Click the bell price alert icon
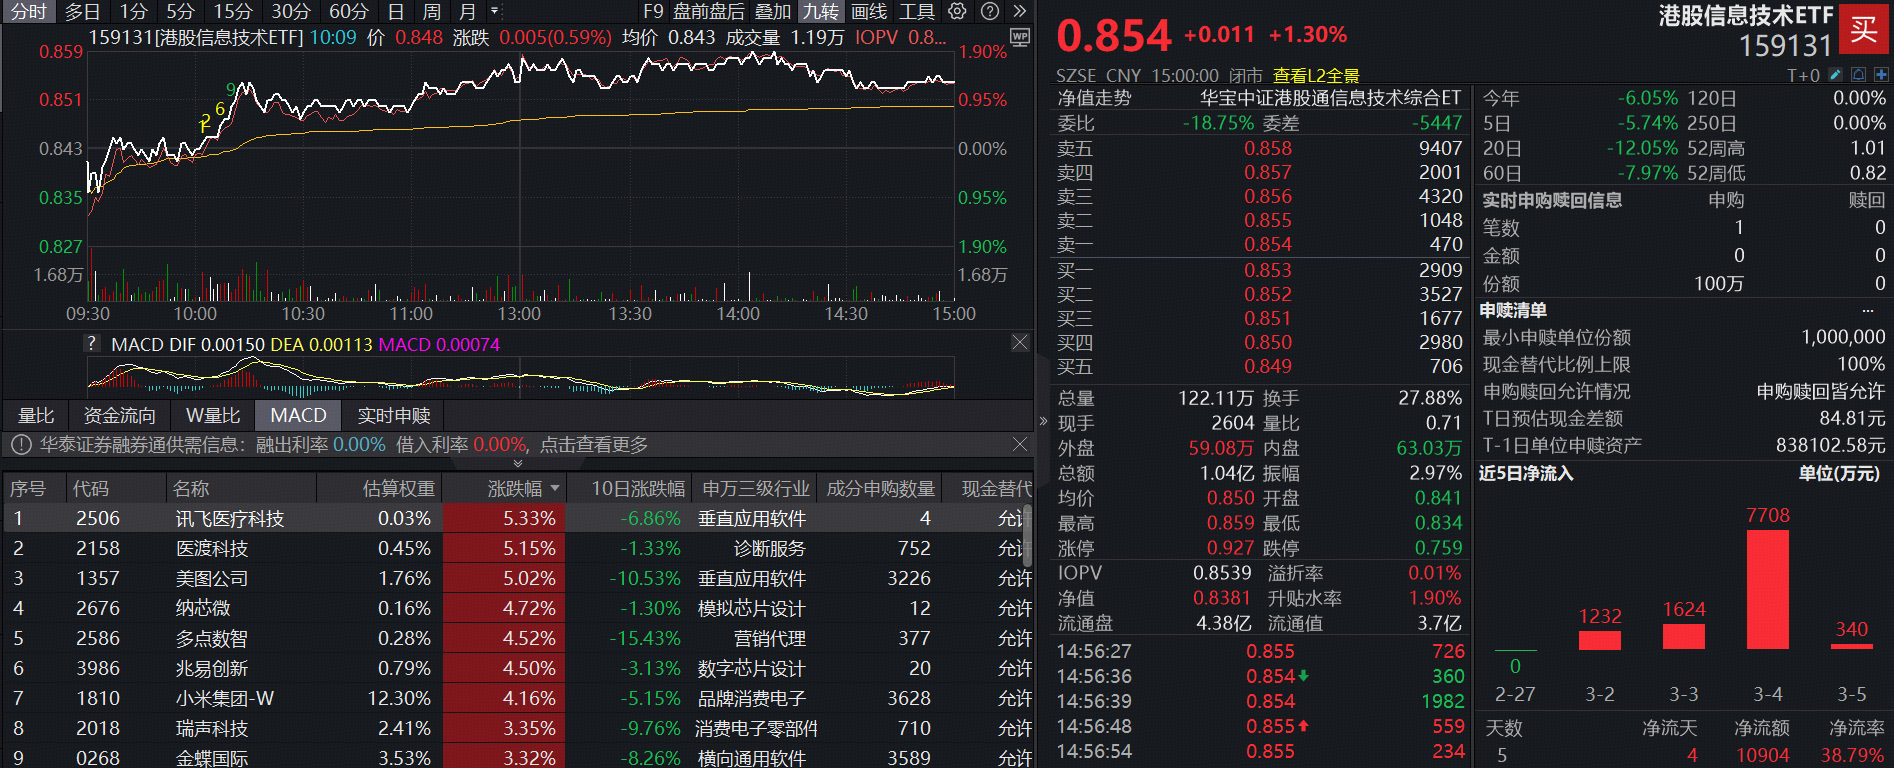 pos(1858,75)
